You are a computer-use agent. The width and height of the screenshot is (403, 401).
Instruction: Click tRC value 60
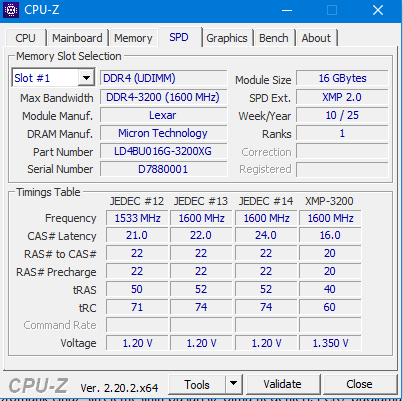pyautogui.click(x=330, y=307)
